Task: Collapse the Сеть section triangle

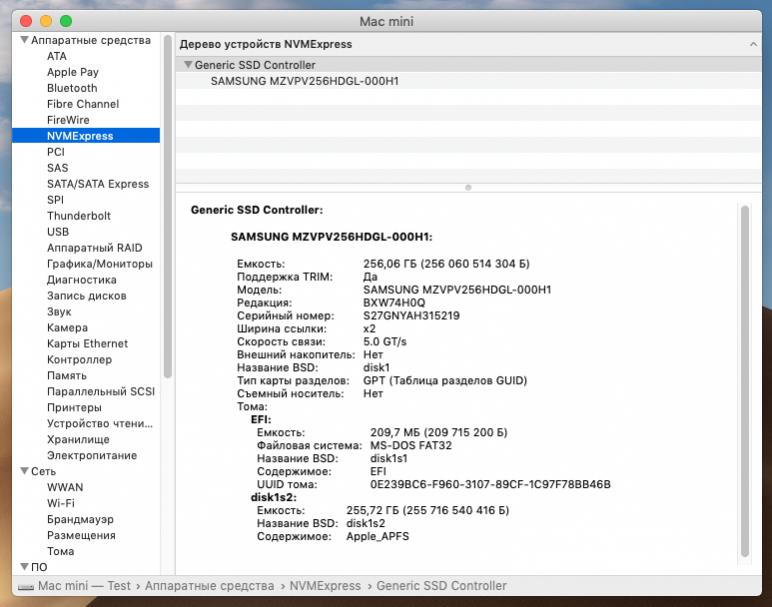Action: [x=24, y=471]
